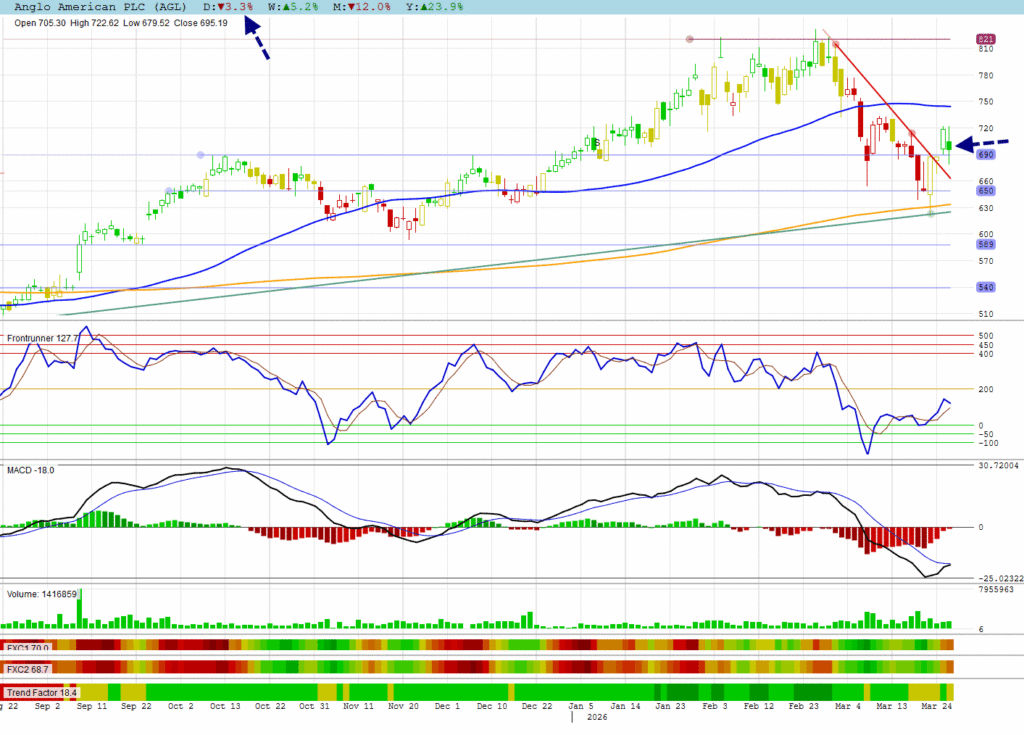Click the 589 price level tag
The width and height of the screenshot is (1024, 735).
tap(985, 245)
